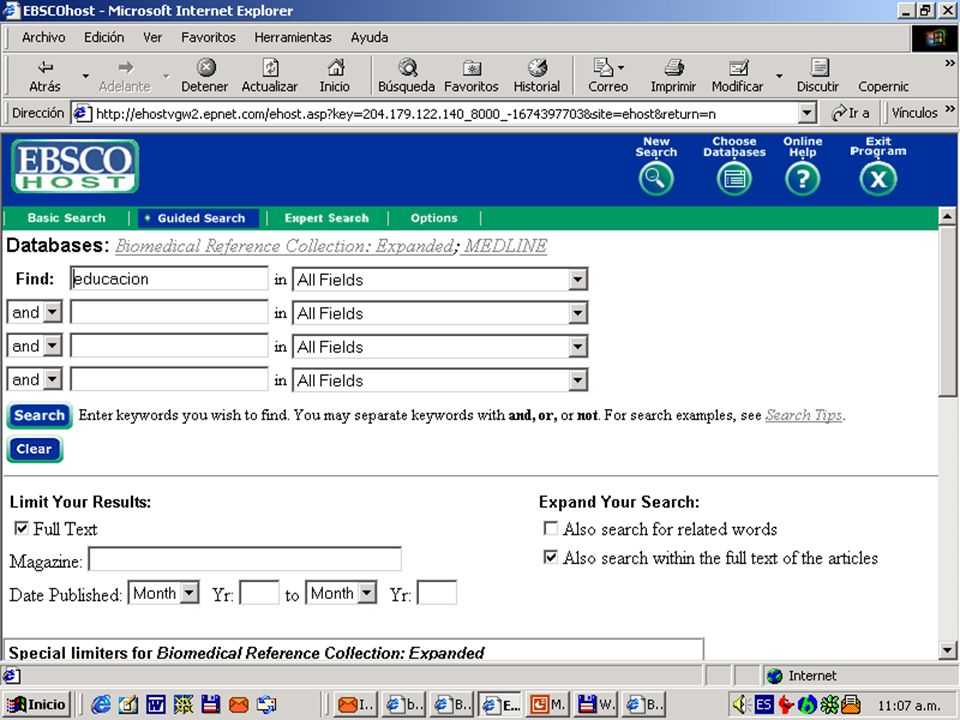The height and width of the screenshot is (720, 960).
Task: Click the Magazine text field
Action: [x=245, y=559]
